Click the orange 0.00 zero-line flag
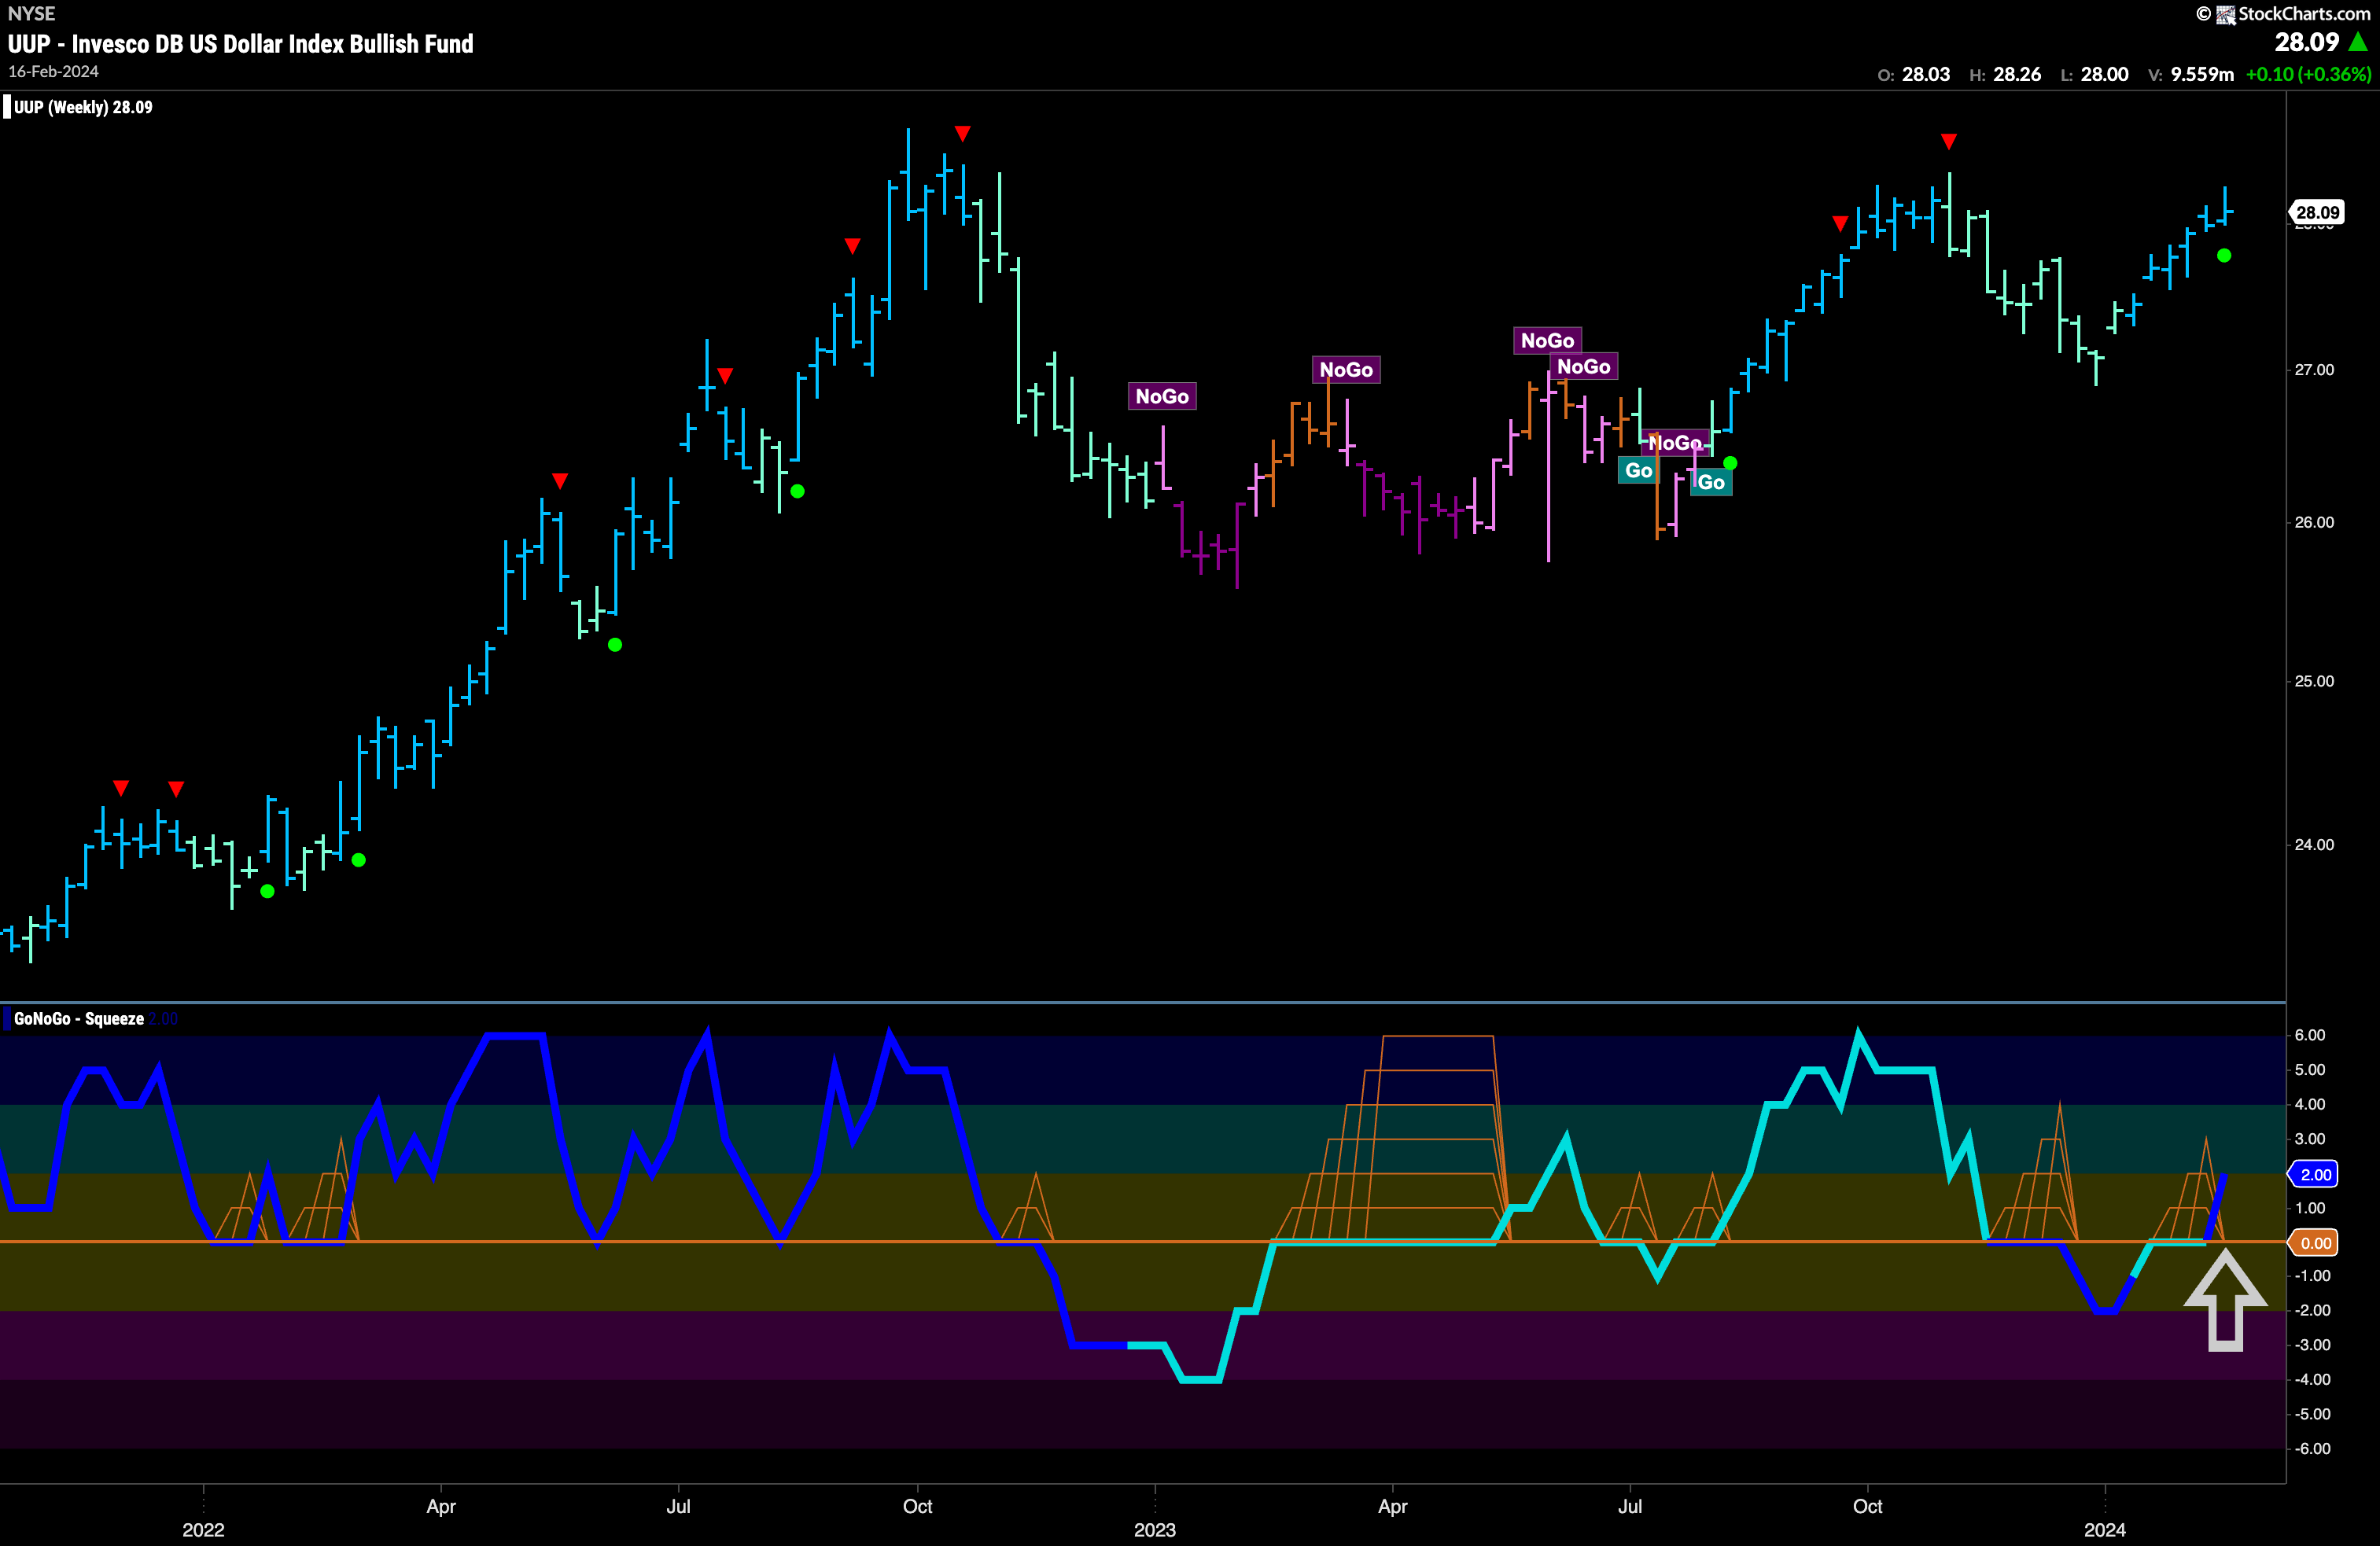Viewport: 2380px width, 1546px height. 2314,1243
